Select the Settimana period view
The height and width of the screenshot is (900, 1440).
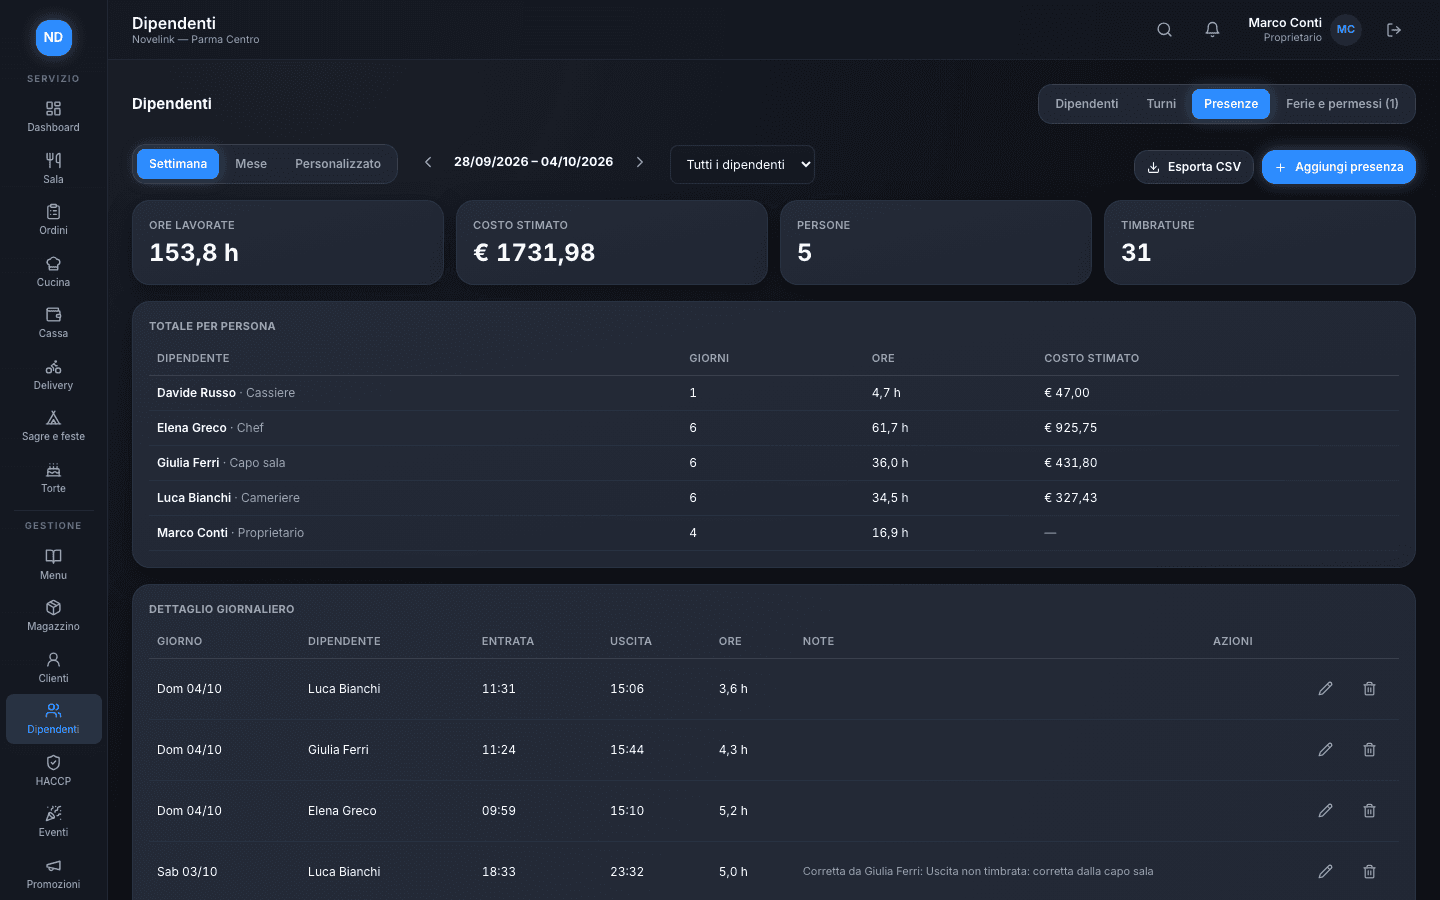point(178,164)
